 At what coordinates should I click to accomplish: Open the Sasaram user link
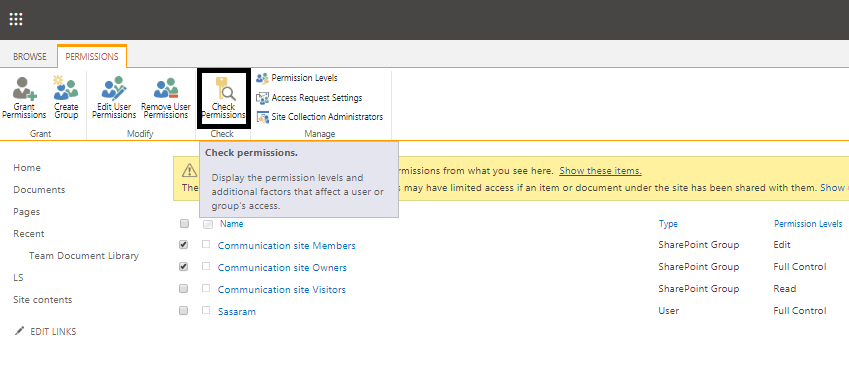[237, 312]
